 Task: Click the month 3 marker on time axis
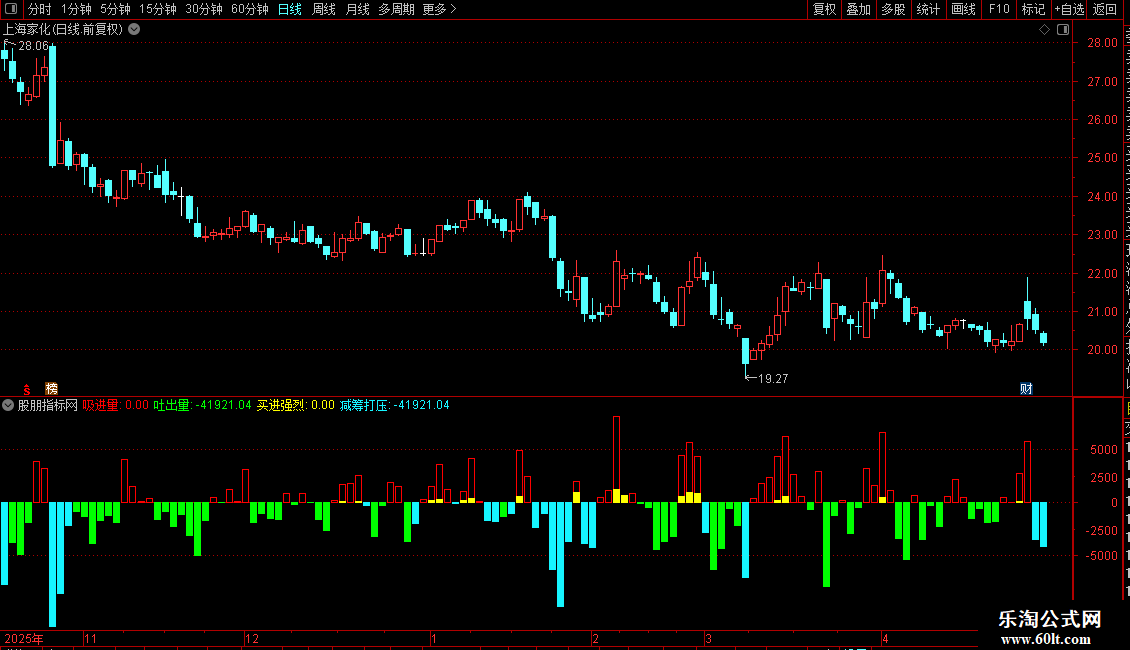pos(708,638)
